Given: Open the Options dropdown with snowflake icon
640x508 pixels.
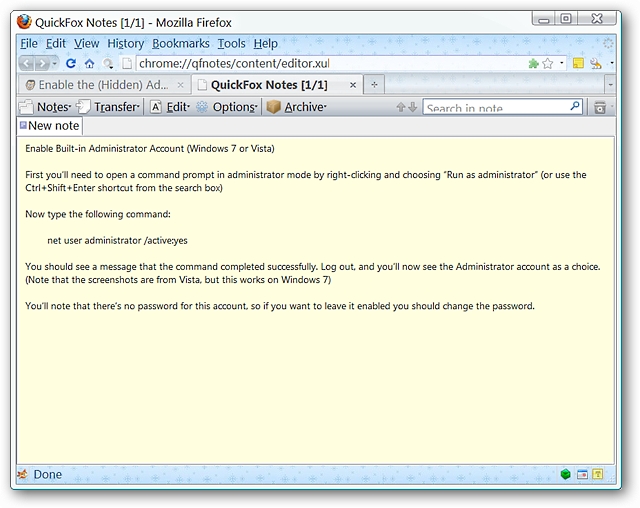Looking at the screenshot, I should click(227, 107).
